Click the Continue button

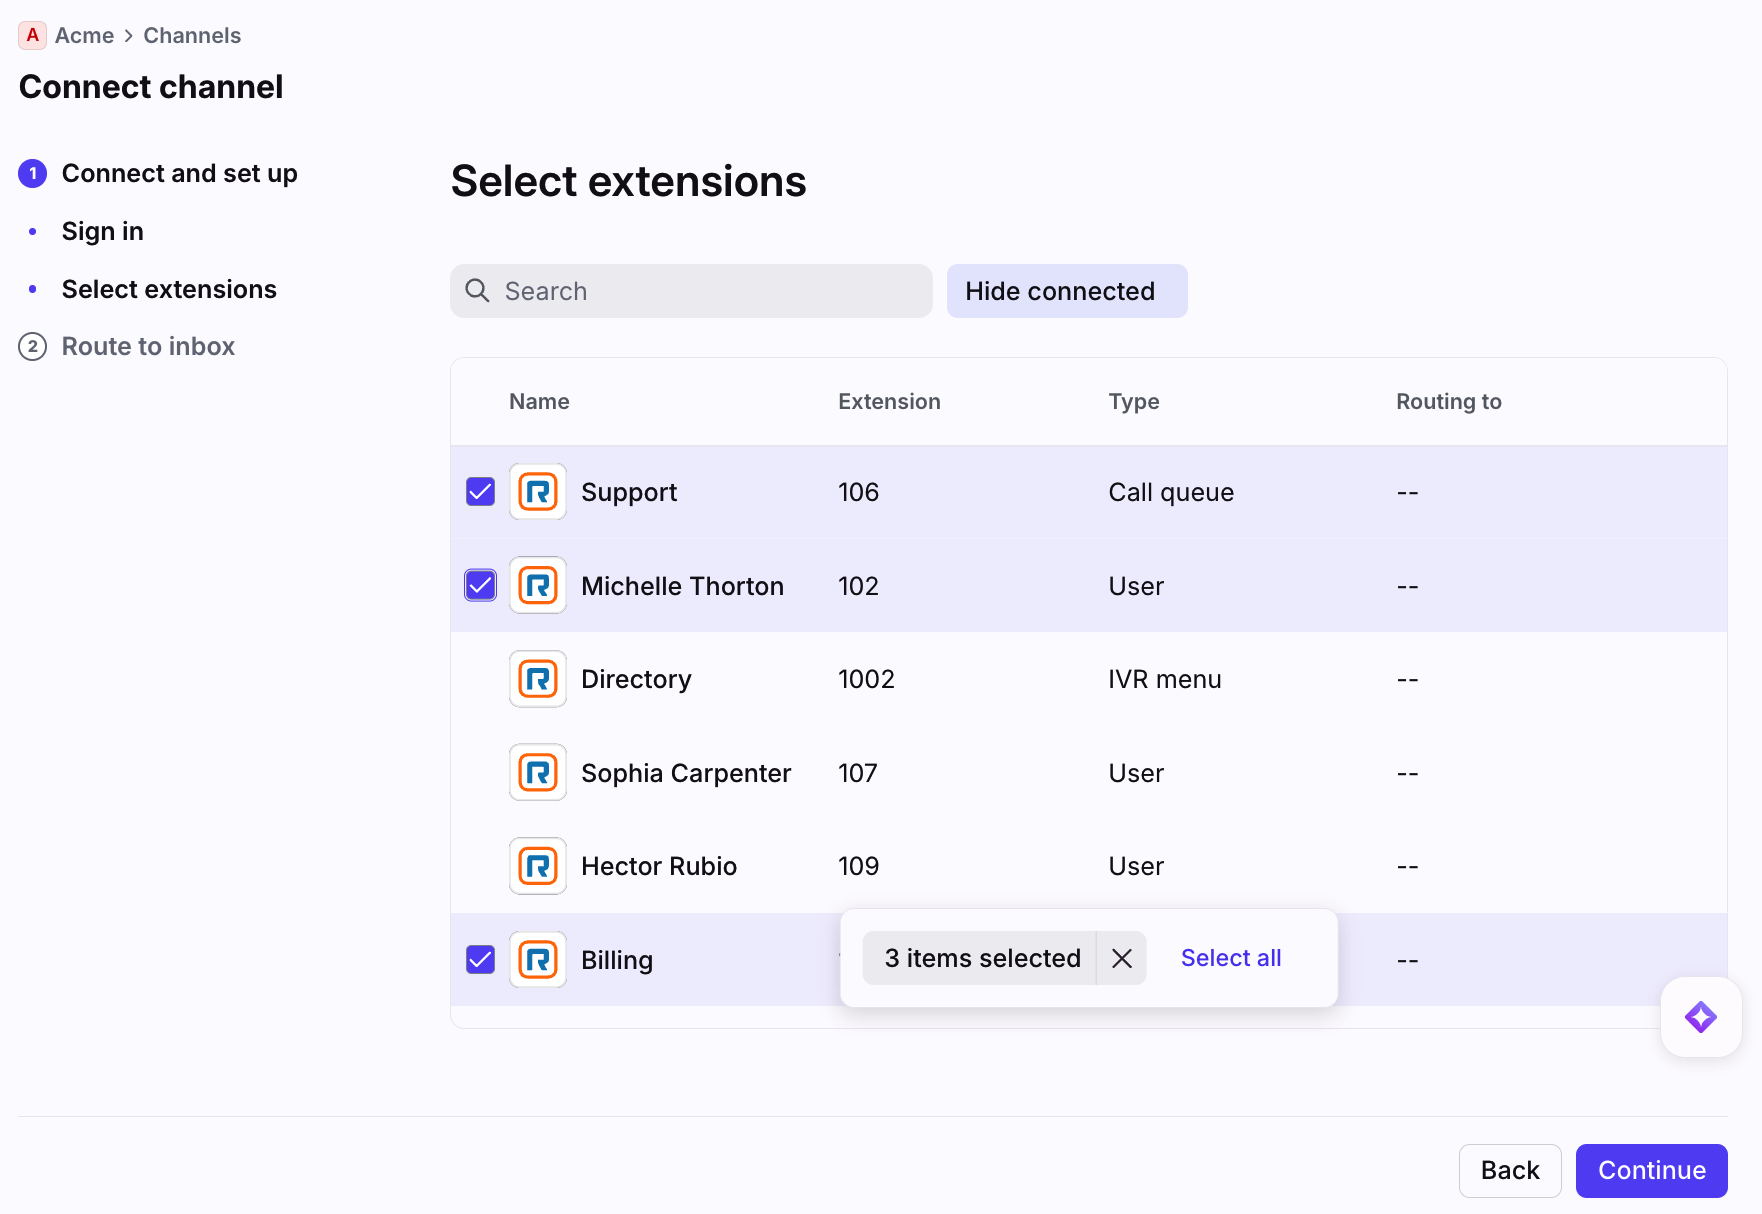pos(1652,1171)
